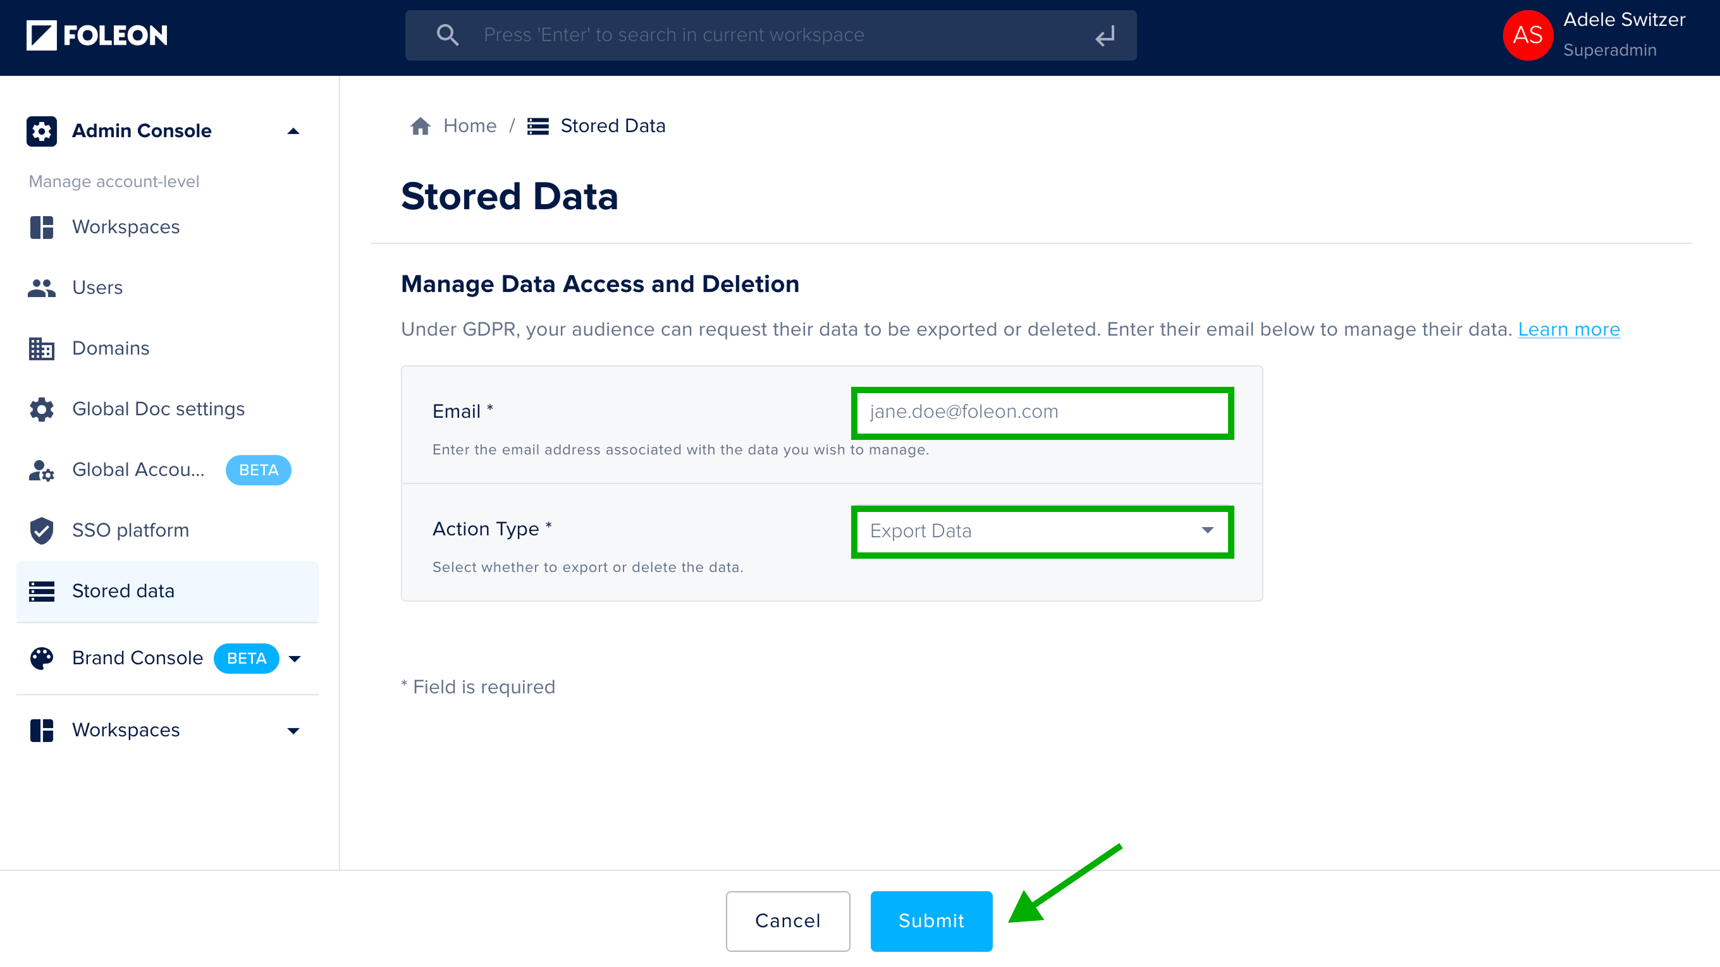
Task: Click the Stored data sidebar icon
Action: click(42, 591)
